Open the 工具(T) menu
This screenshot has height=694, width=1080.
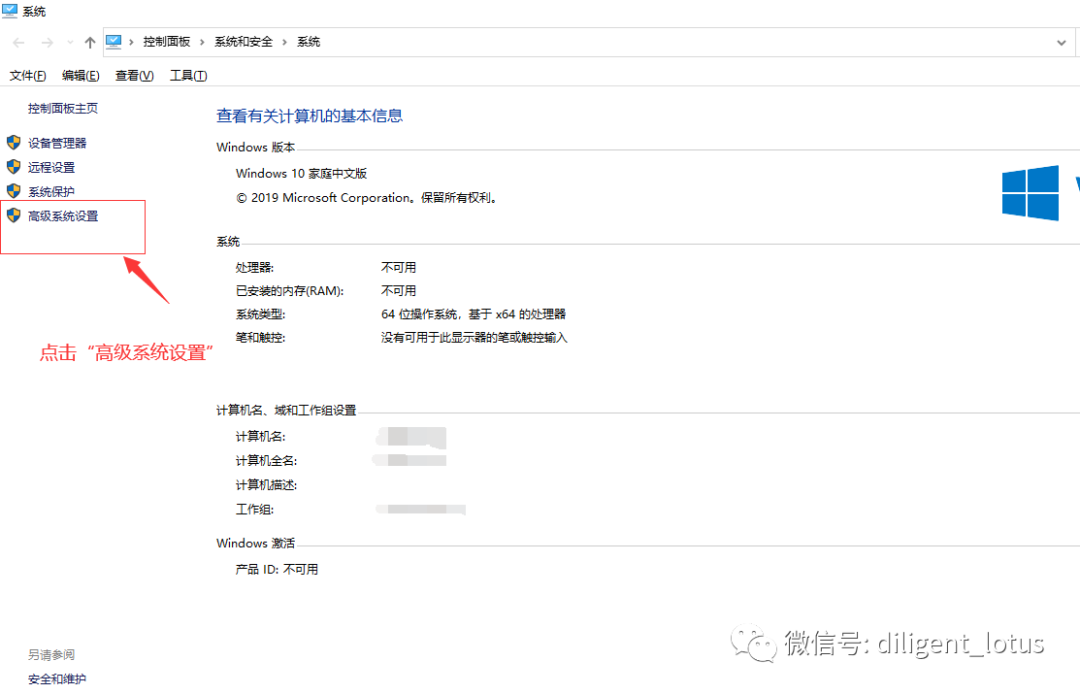click(189, 76)
